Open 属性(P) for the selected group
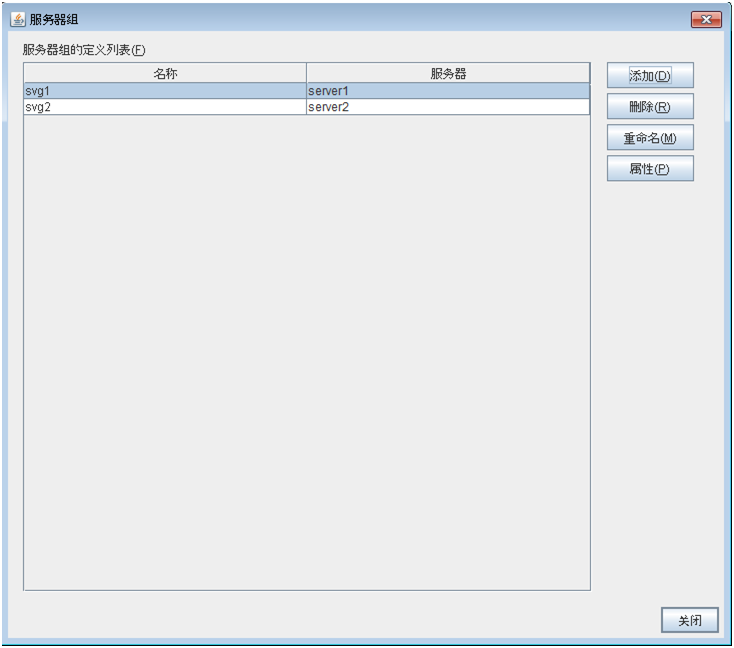 [650, 169]
